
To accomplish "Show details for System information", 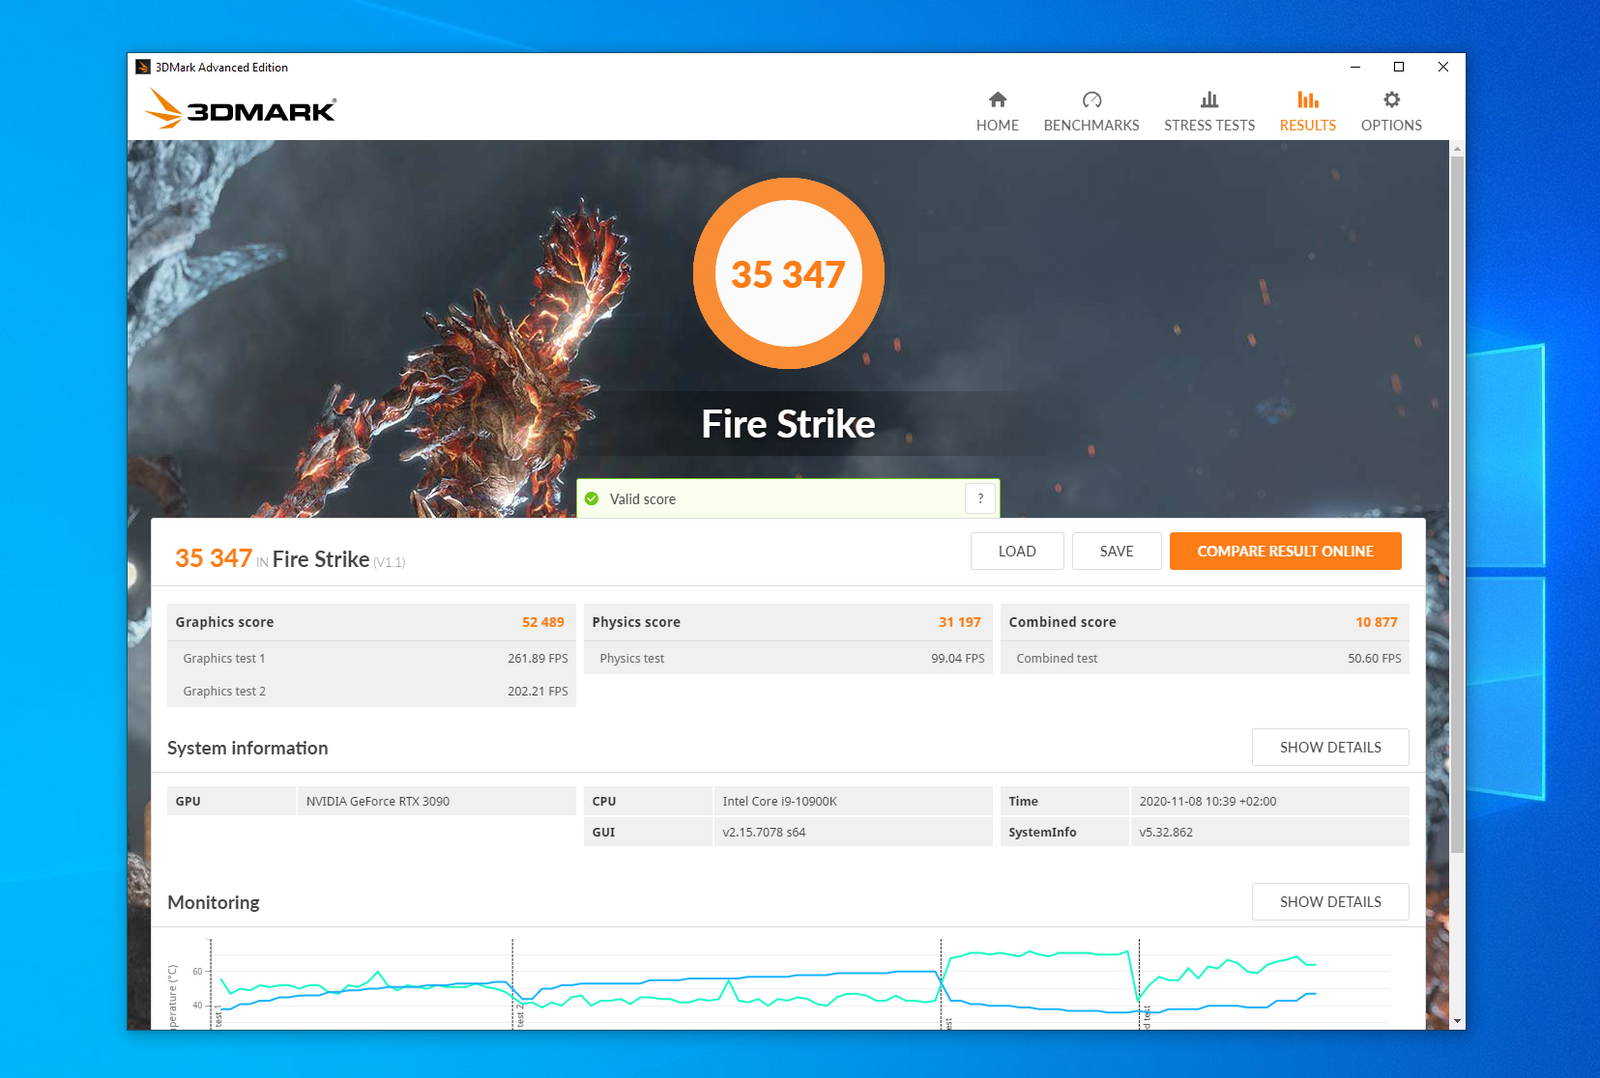I will (x=1330, y=747).
